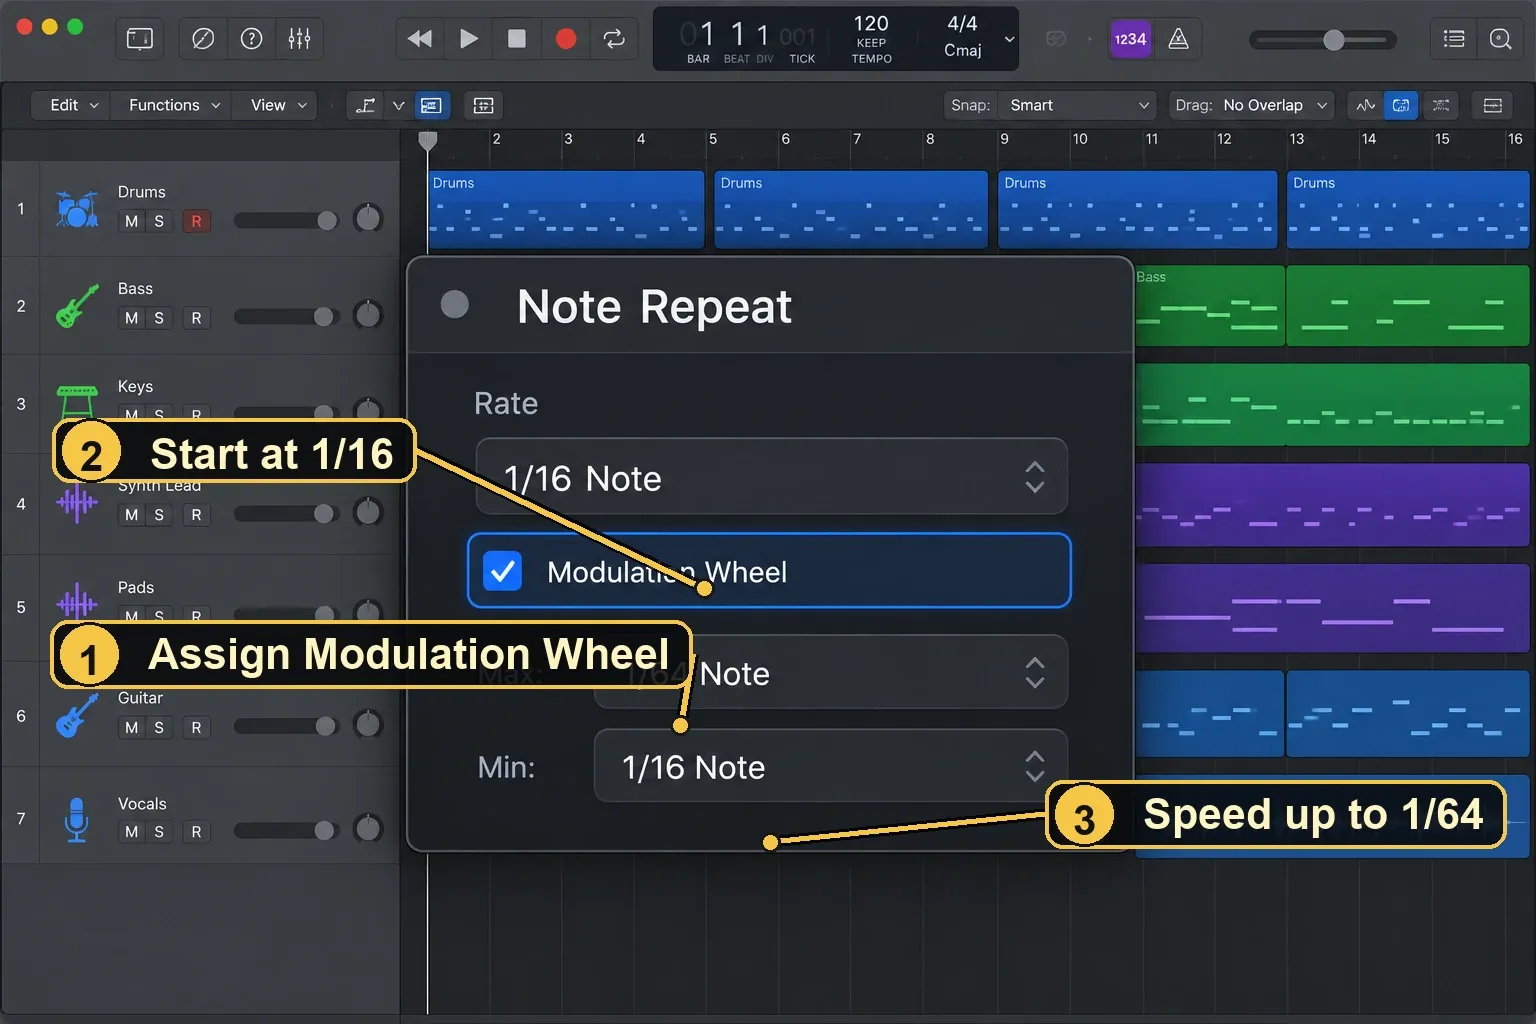Click the 120 tempo value
1536x1024 pixels.
point(871,23)
